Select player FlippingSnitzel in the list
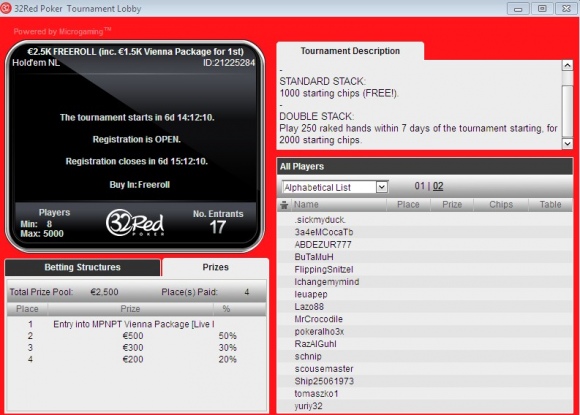 coord(425,269)
